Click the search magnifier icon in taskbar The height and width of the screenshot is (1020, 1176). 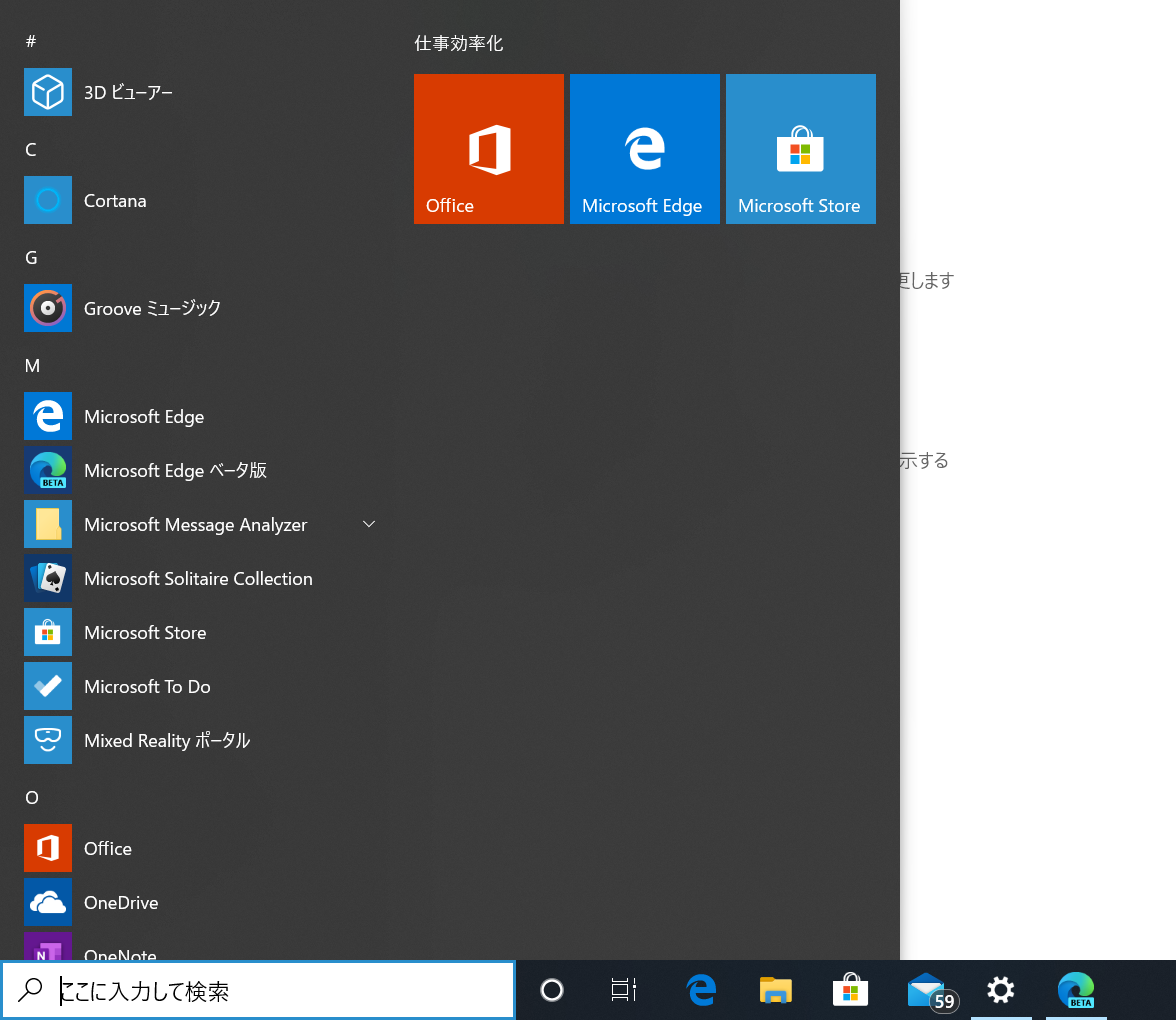30,990
